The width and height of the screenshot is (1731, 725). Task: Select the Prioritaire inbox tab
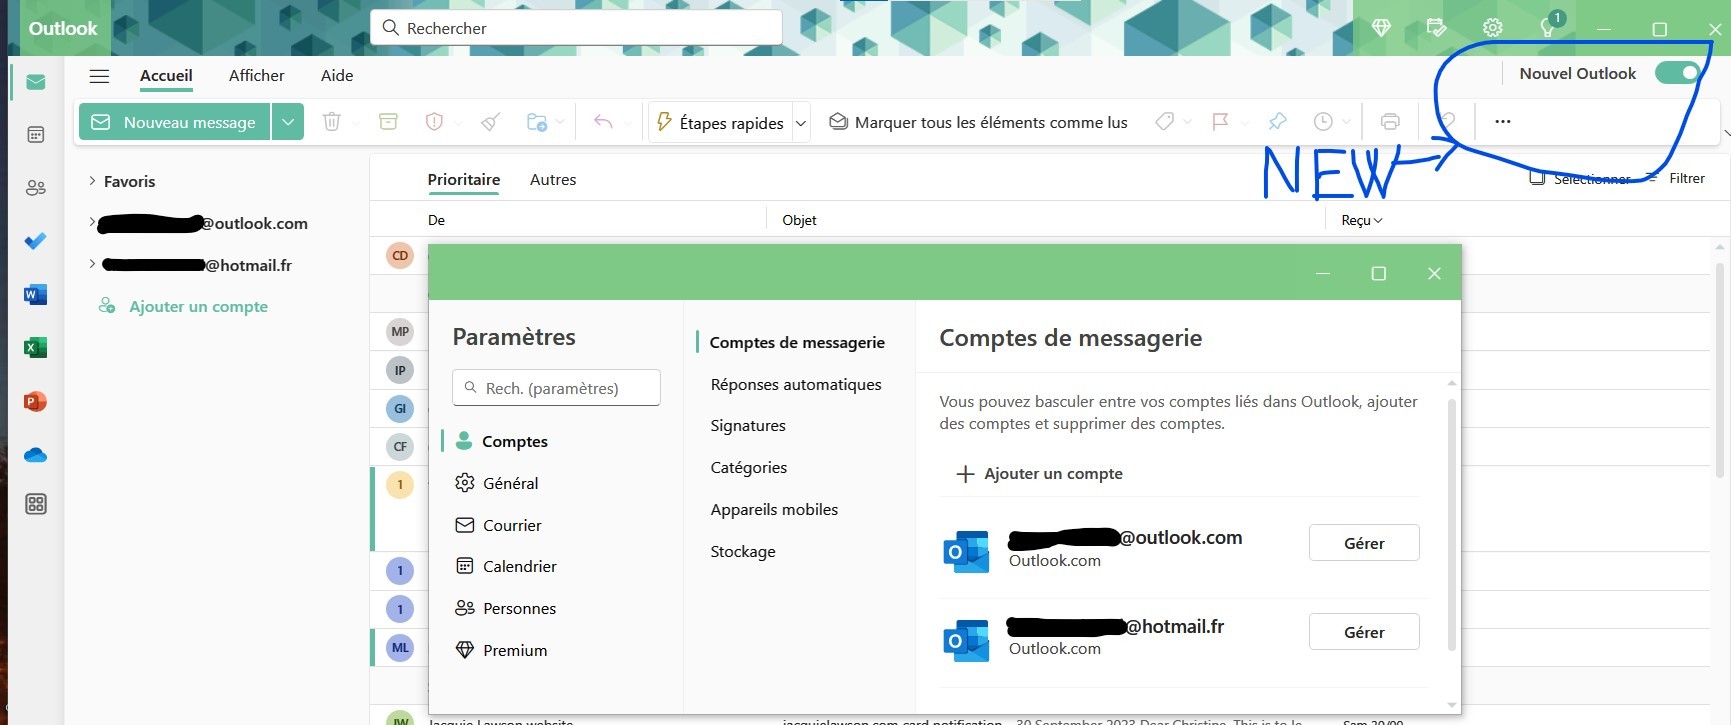click(x=464, y=179)
